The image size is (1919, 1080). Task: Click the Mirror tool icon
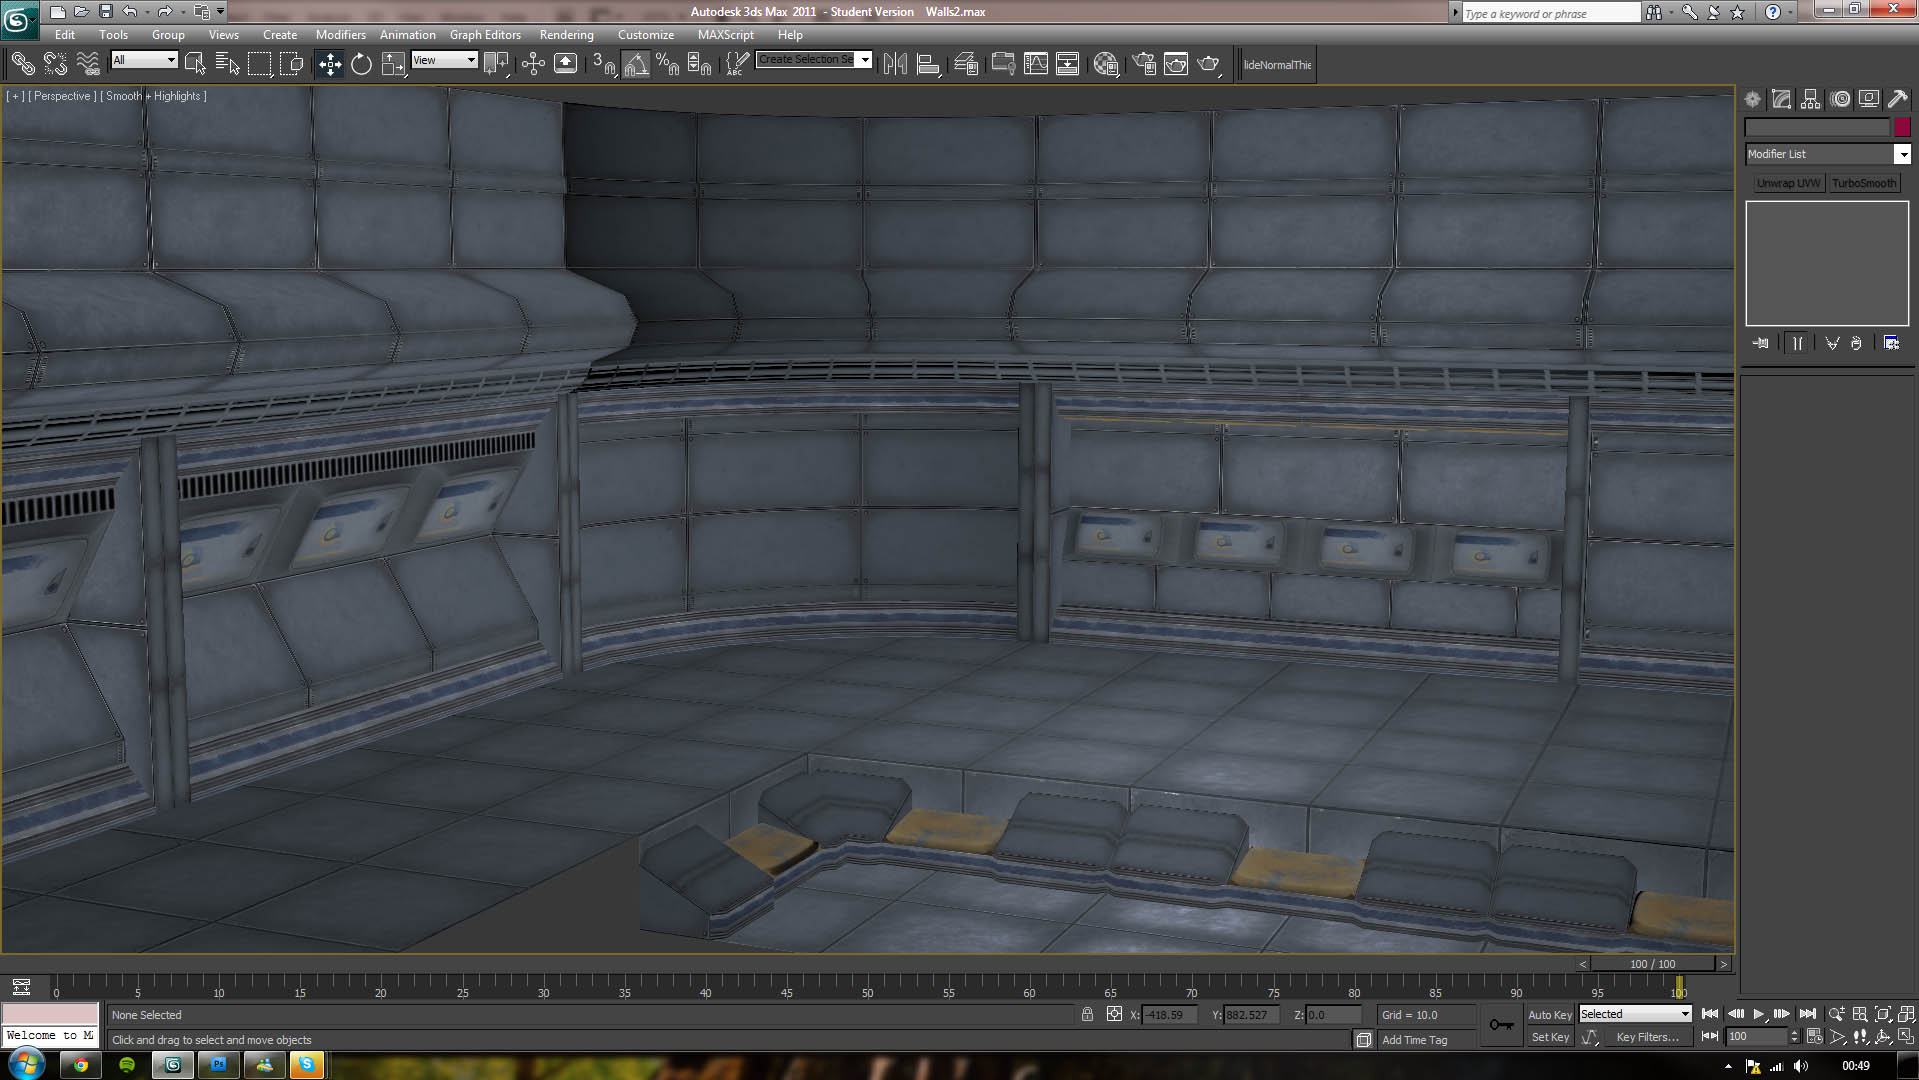pyautogui.click(x=895, y=64)
